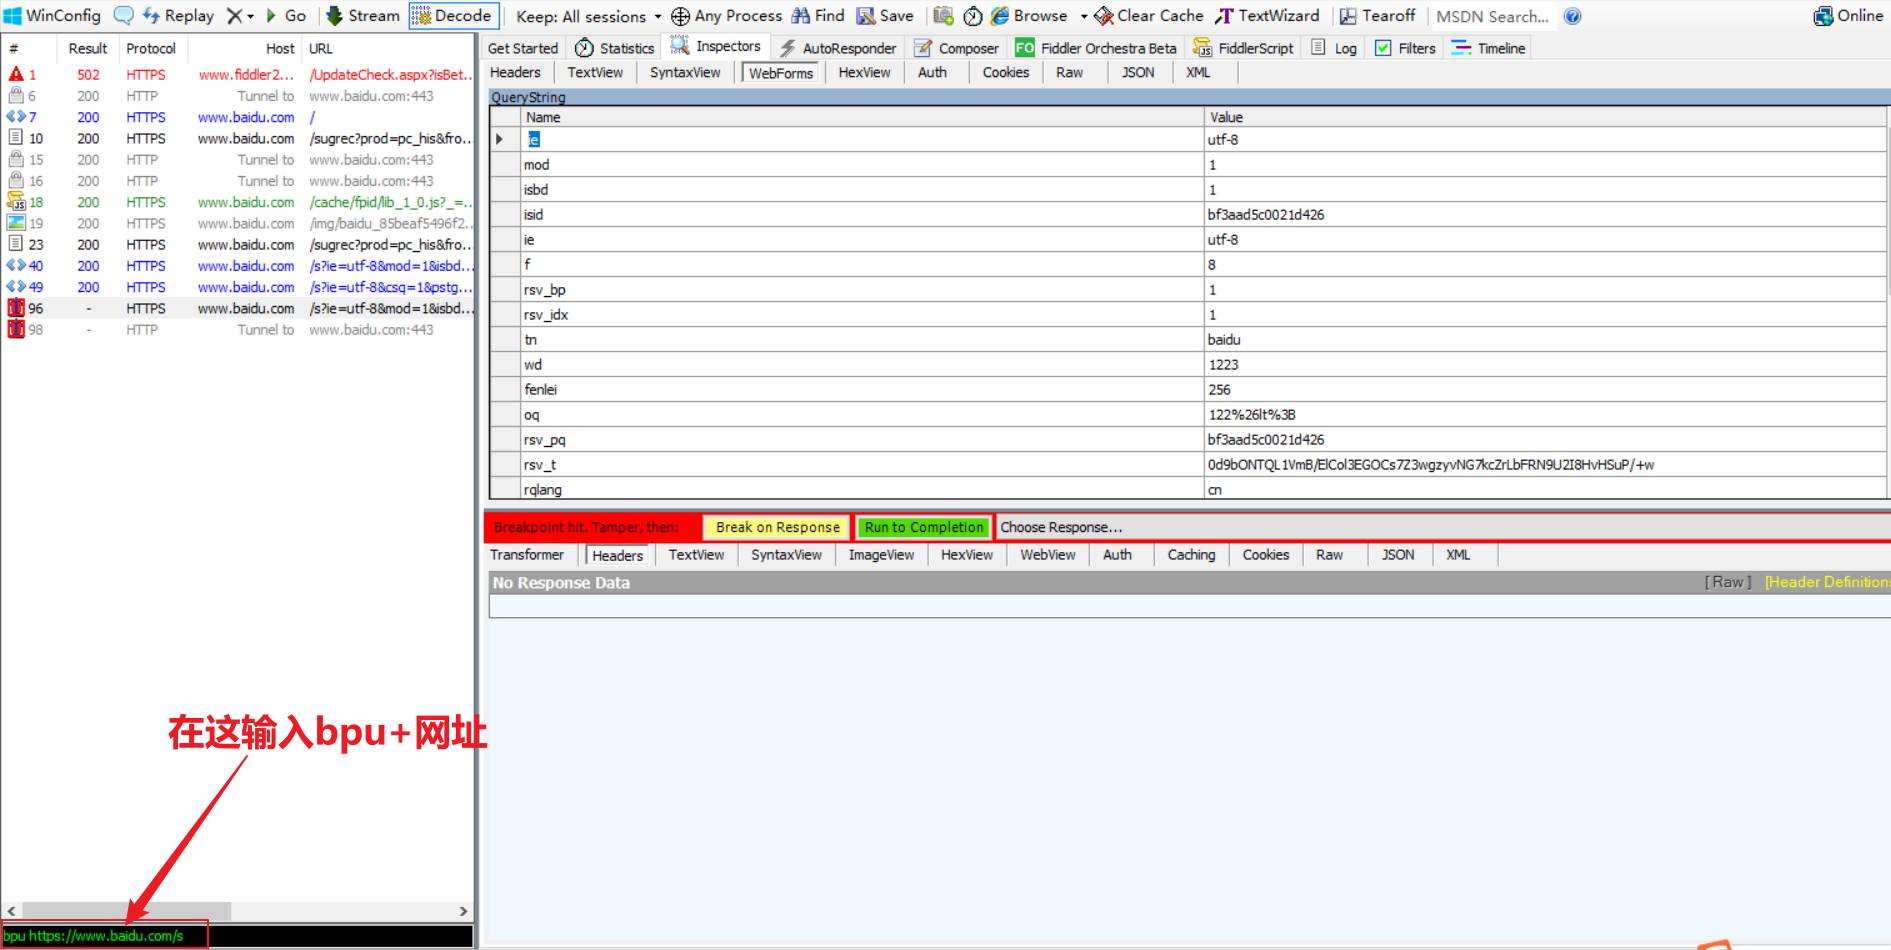Viewport: 1891px width, 950px height.
Task: Open the Remove (X) dropdown
Action: point(240,16)
